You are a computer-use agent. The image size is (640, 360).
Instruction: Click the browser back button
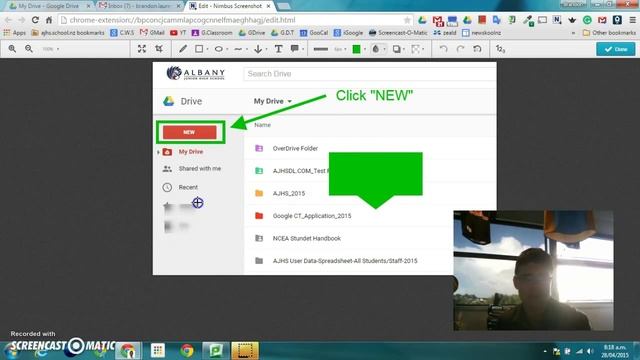(x=8, y=20)
